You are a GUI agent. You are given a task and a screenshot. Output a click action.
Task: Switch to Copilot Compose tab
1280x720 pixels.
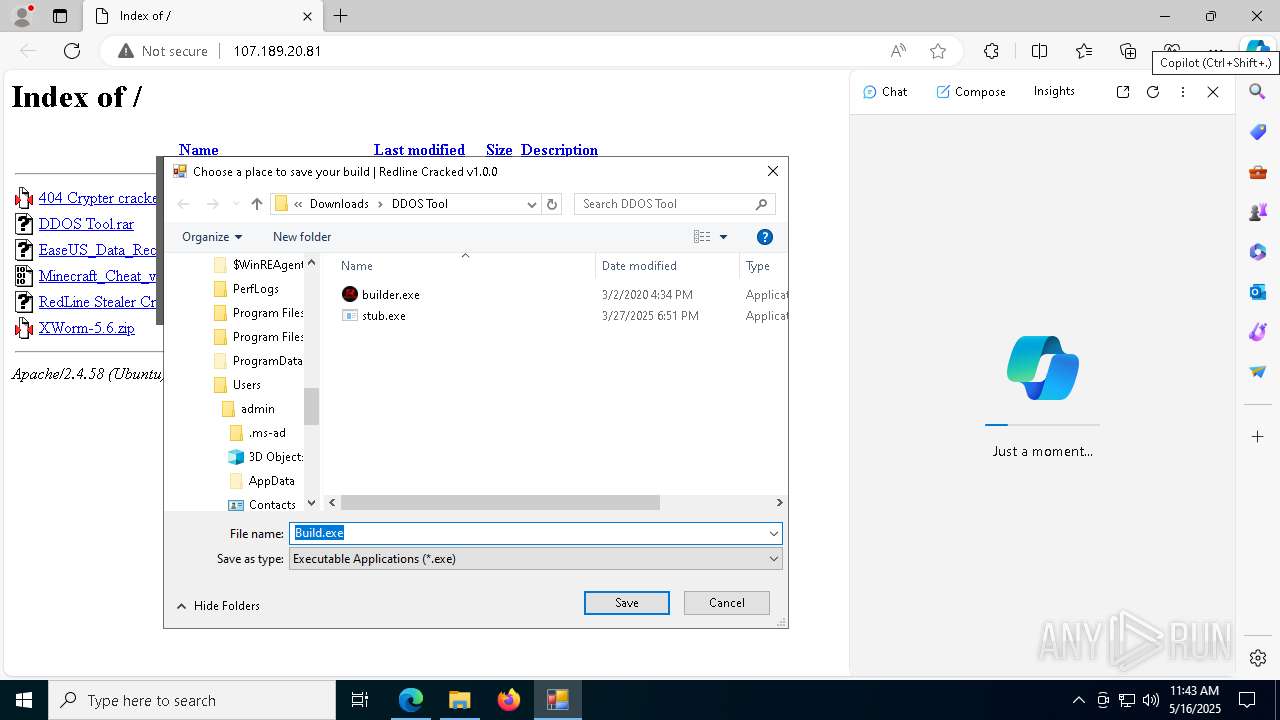click(x=971, y=91)
